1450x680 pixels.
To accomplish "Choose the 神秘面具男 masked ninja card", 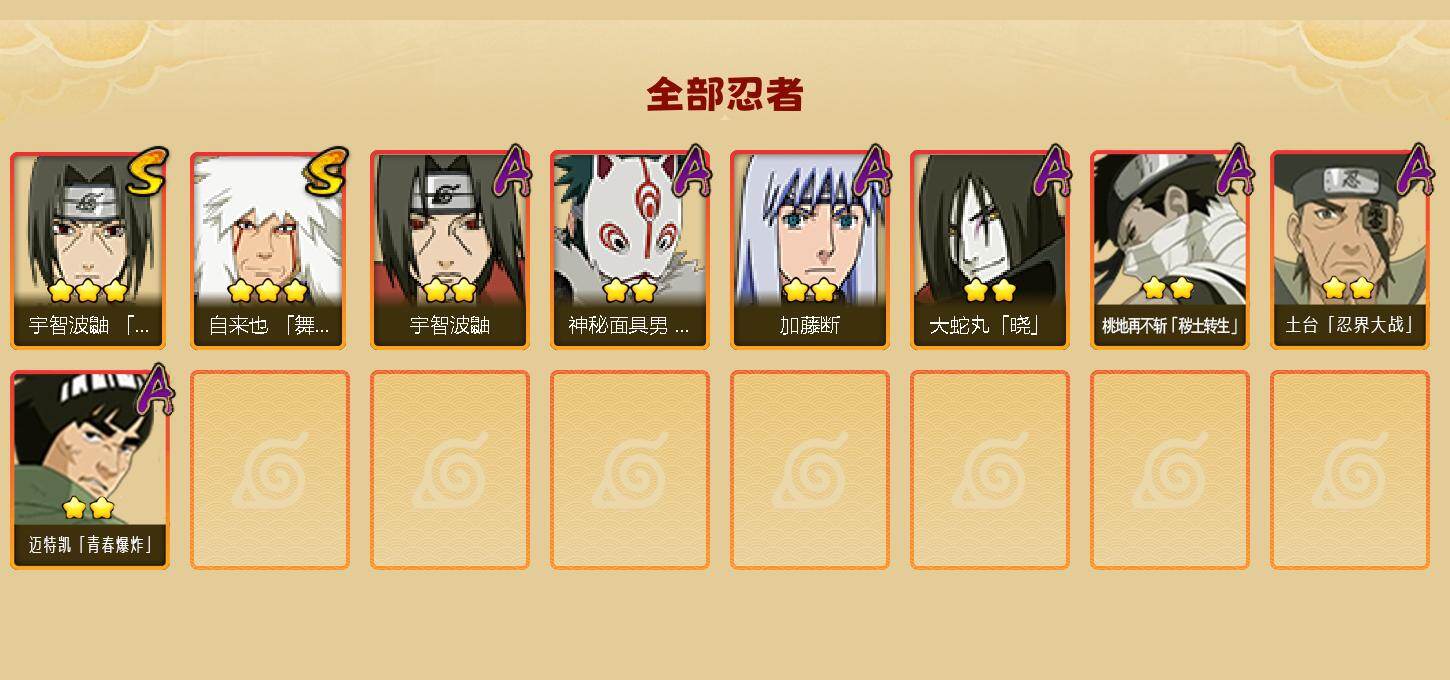I will [x=629, y=250].
